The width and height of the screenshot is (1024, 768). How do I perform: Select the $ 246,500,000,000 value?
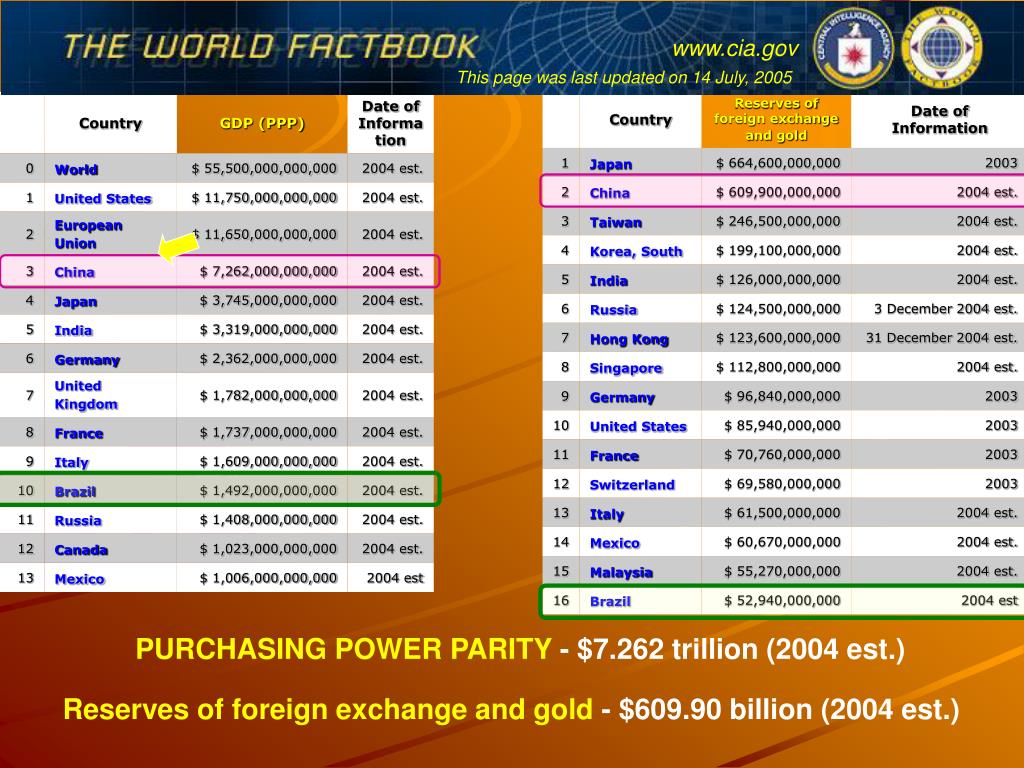pyautogui.click(x=778, y=221)
